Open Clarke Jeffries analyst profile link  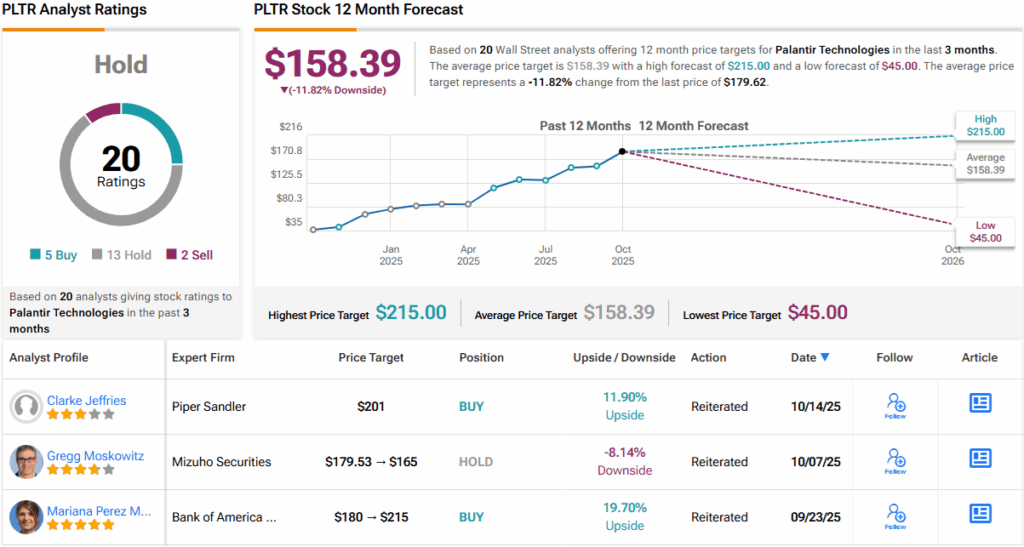86,400
